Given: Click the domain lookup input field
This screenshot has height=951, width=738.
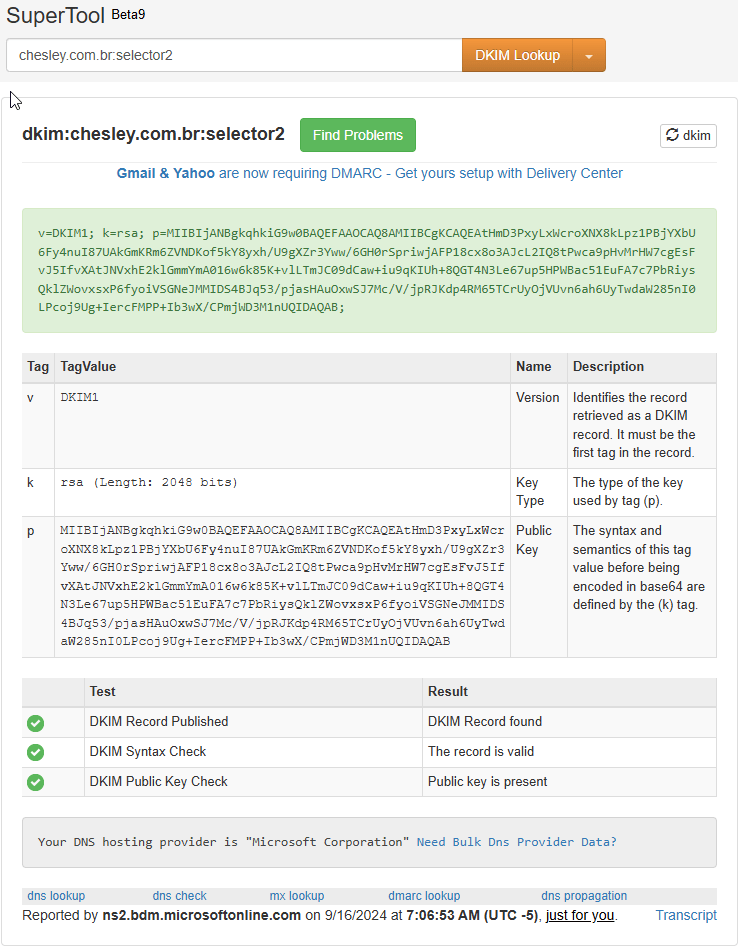Looking at the screenshot, I should [x=234, y=55].
